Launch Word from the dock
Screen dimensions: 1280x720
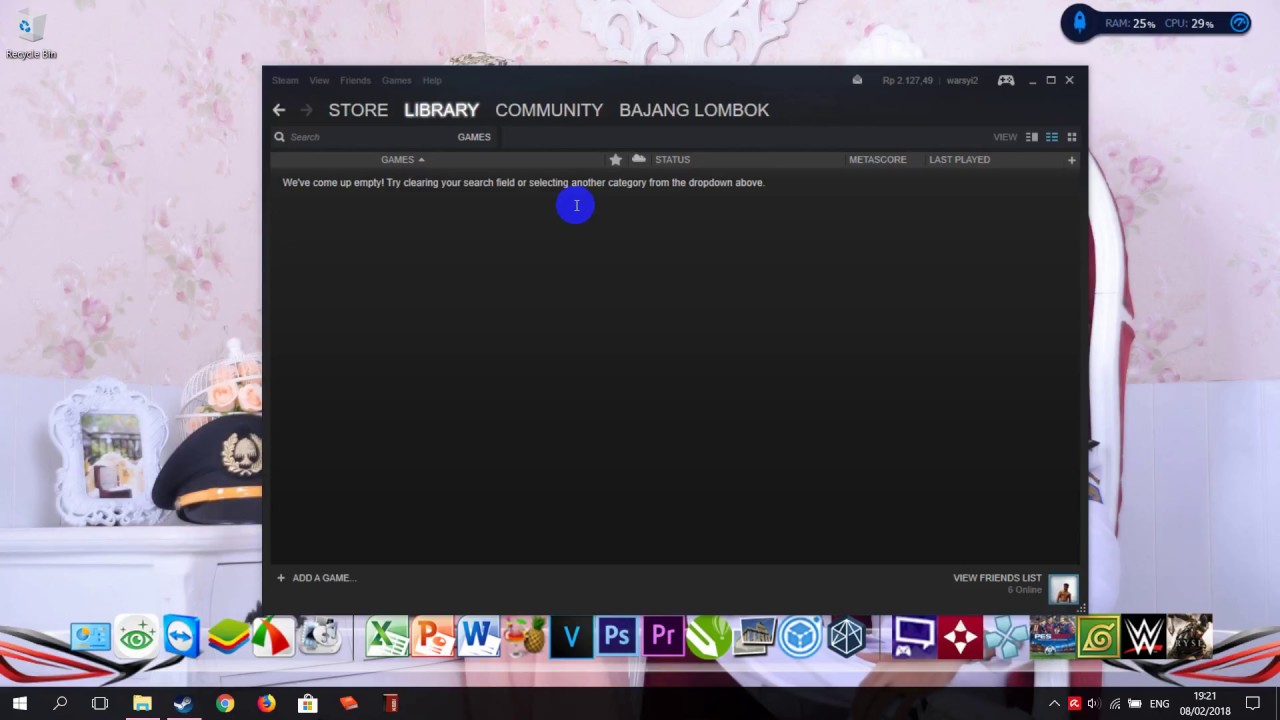pyautogui.click(x=479, y=637)
